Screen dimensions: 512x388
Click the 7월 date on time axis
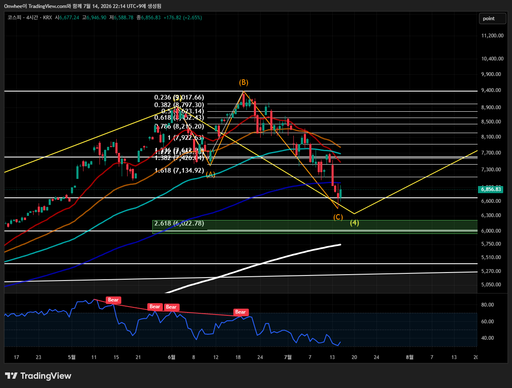(288, 357)
